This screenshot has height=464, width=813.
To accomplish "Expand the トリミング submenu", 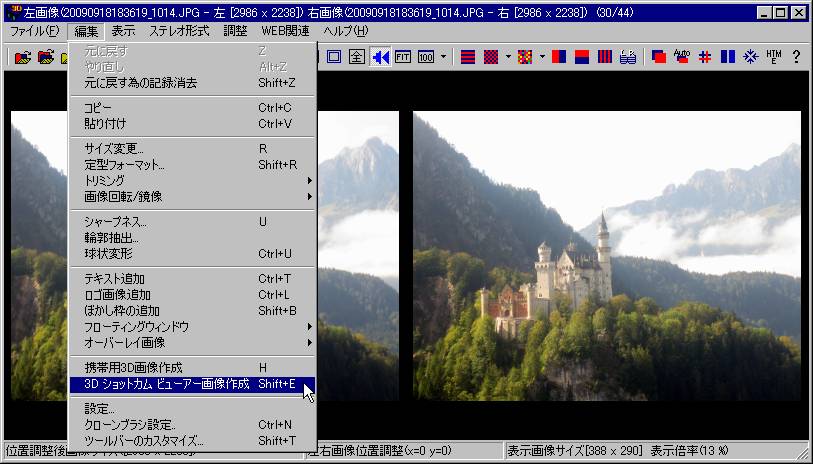I will 193,180.
